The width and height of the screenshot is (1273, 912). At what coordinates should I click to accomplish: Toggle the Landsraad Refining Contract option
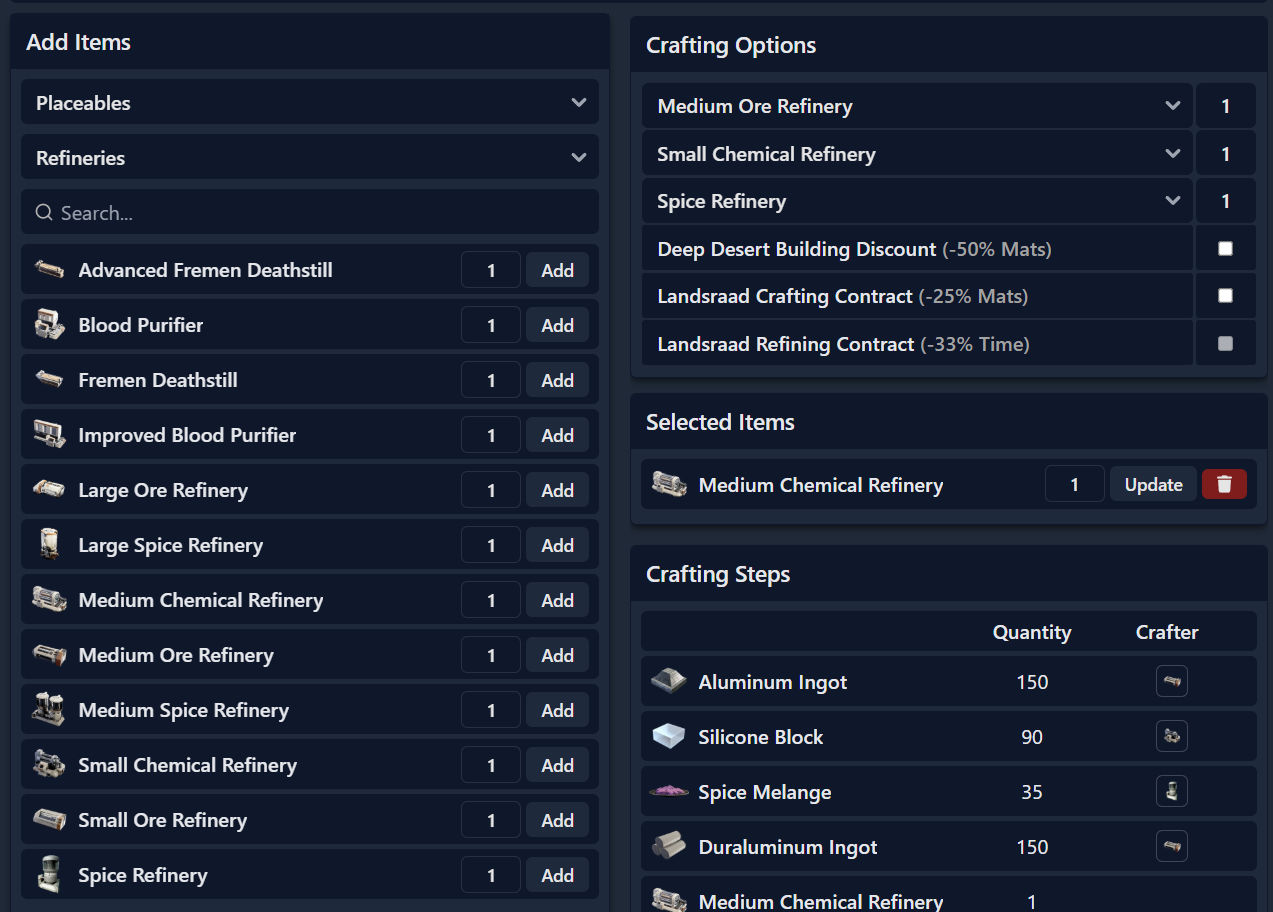click(x=1225, y=343)
